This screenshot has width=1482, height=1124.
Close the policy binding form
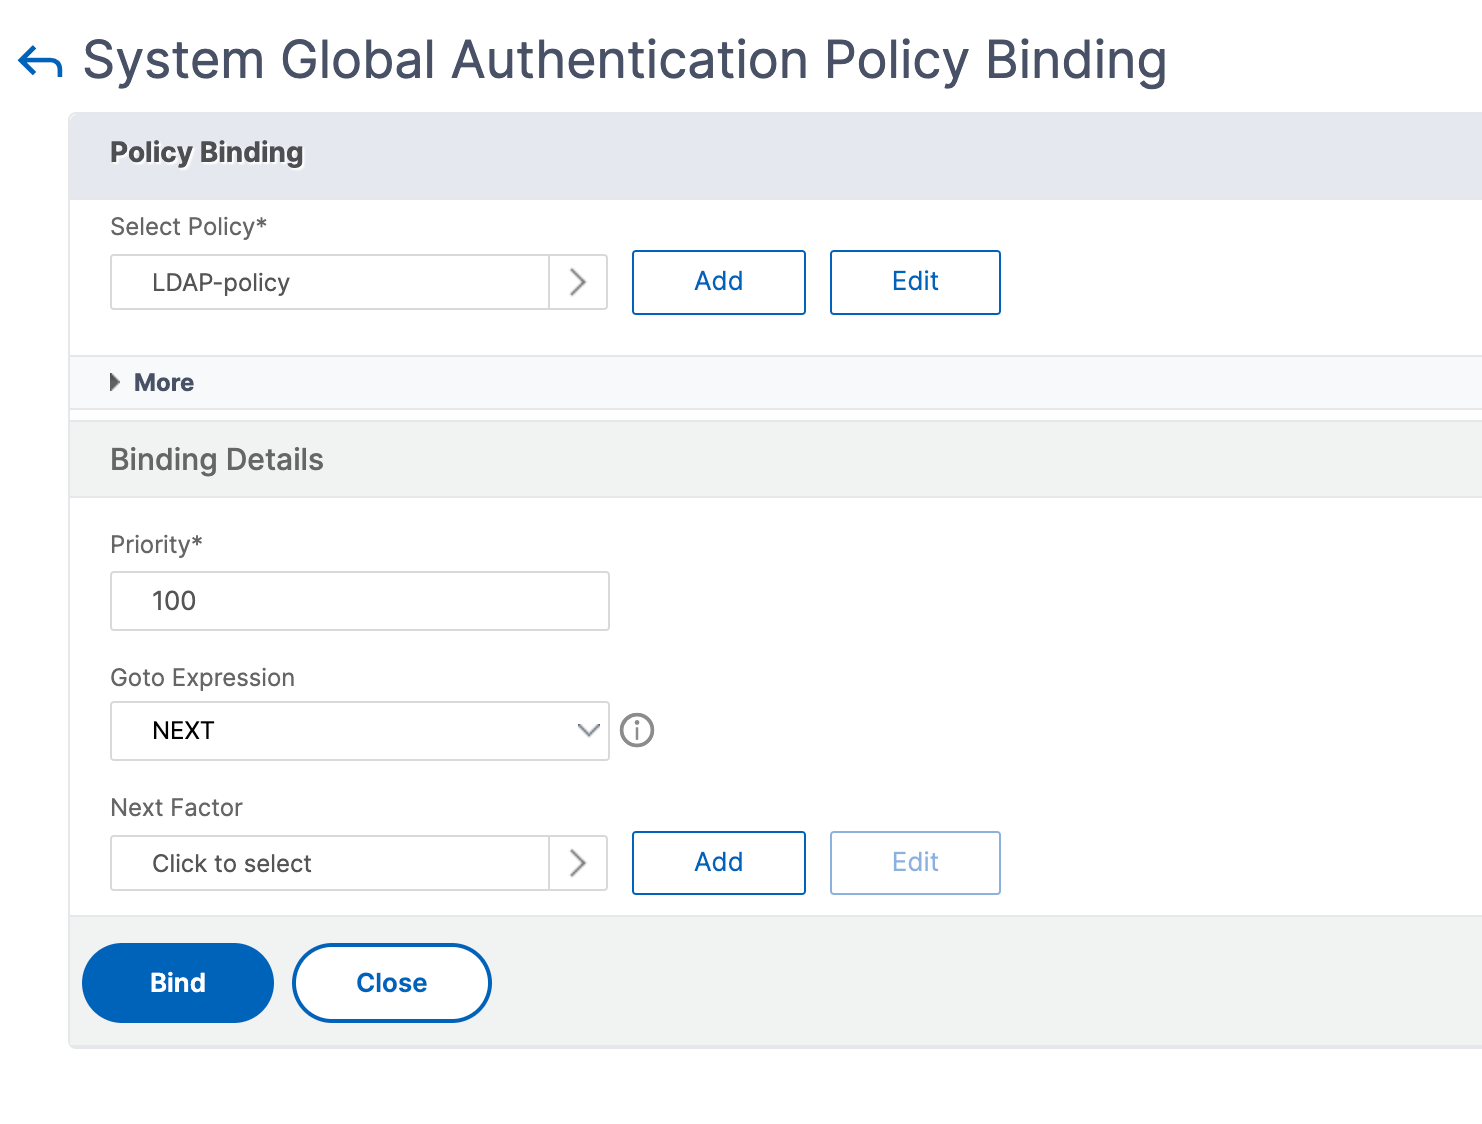point(392,983)
